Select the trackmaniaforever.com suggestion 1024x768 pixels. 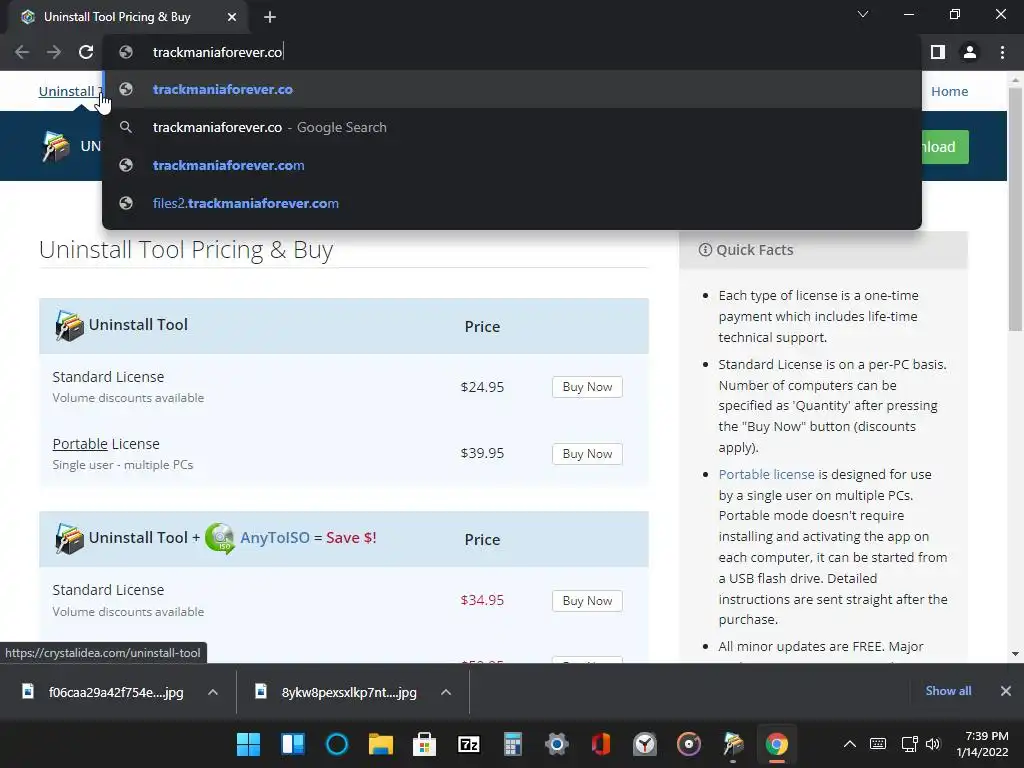click(512, 165)
